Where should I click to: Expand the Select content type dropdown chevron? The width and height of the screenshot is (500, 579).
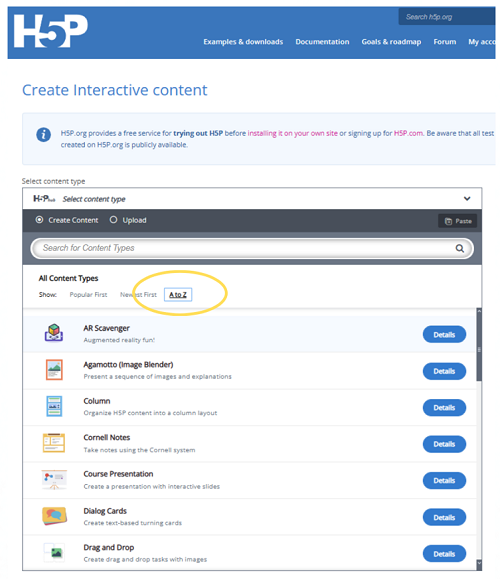click(467, 199)
